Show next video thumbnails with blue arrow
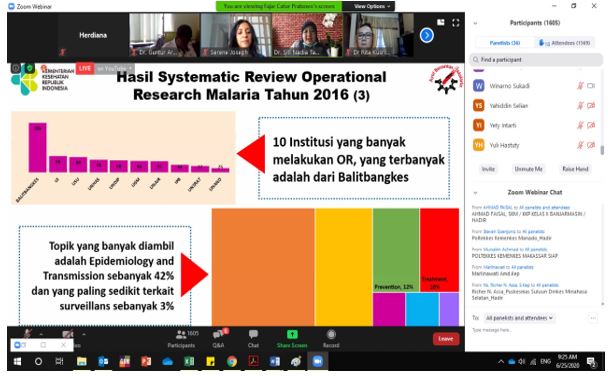The width and height of the screenshot is (611, 376). click(x=427, y=35)
